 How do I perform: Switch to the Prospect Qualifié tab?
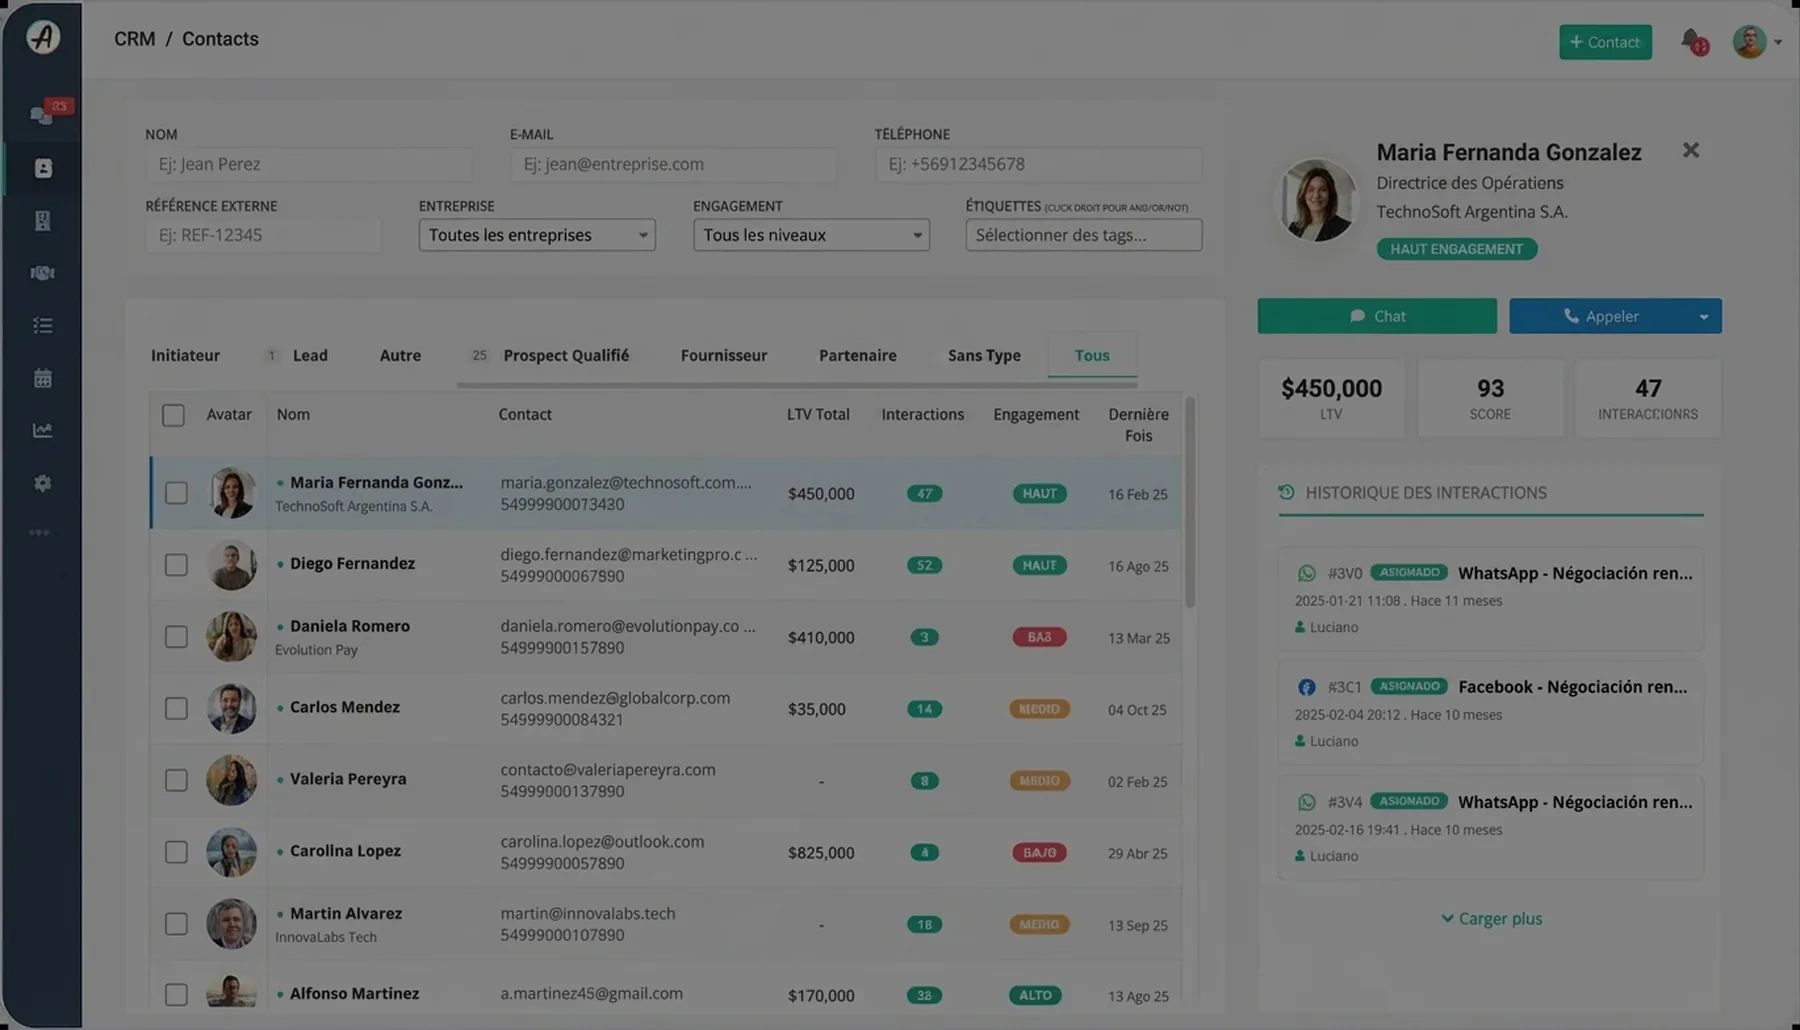pos(565,355)
